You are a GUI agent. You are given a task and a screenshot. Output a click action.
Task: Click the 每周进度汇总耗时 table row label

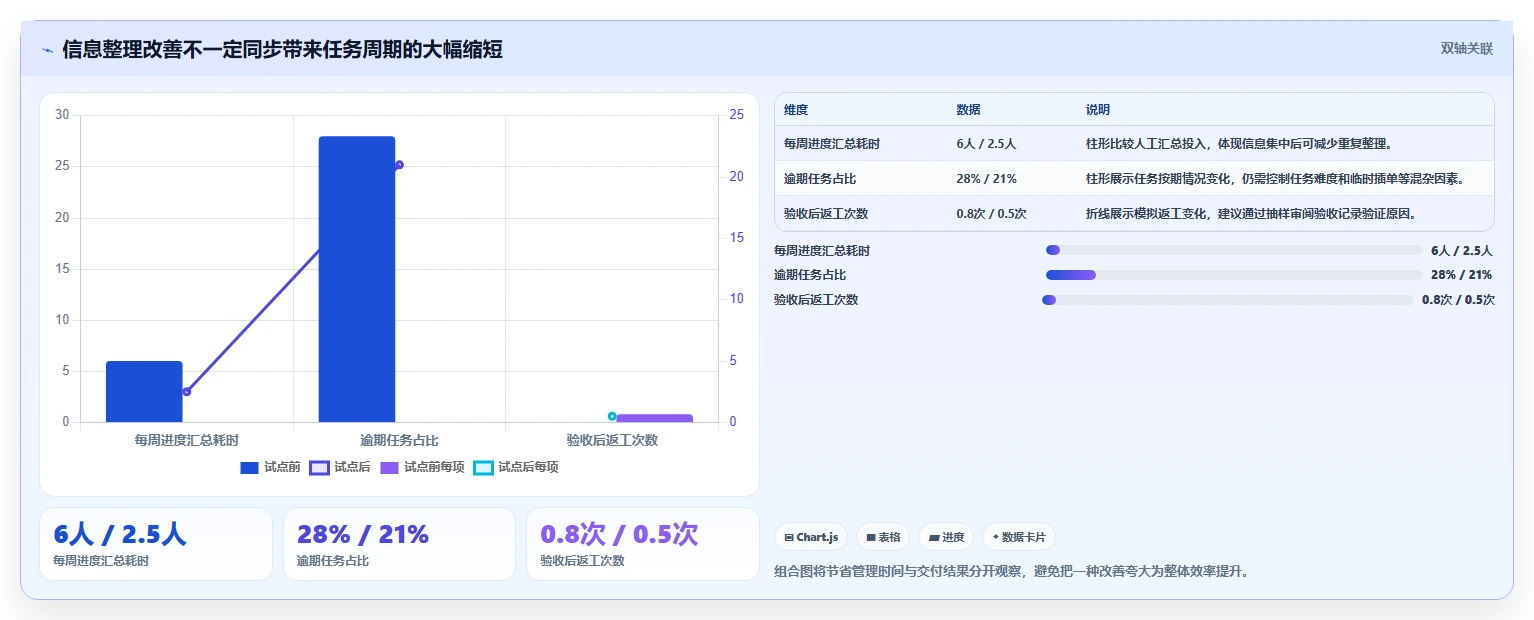click(832, 144)
